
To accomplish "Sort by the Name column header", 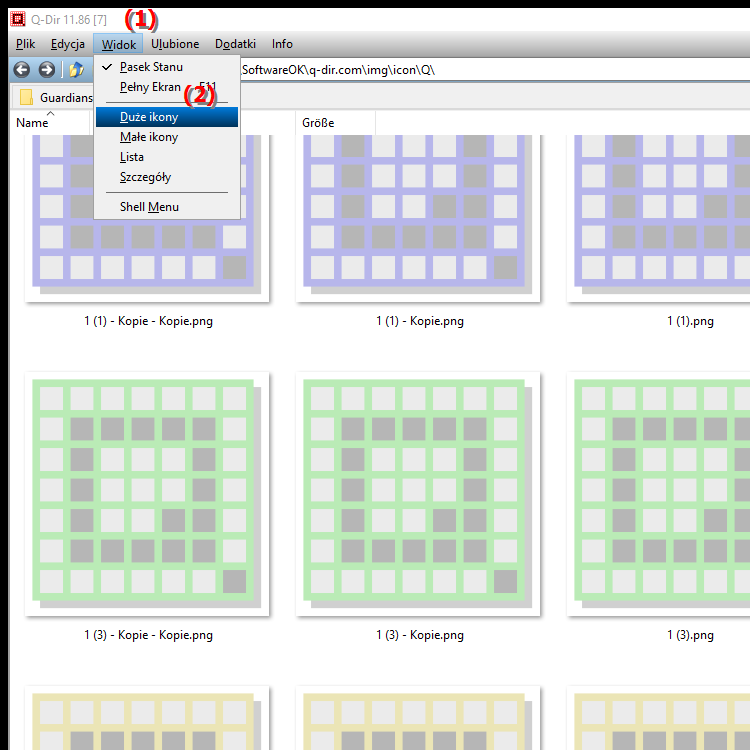I will pyautogui.click(x=50, y=123).
